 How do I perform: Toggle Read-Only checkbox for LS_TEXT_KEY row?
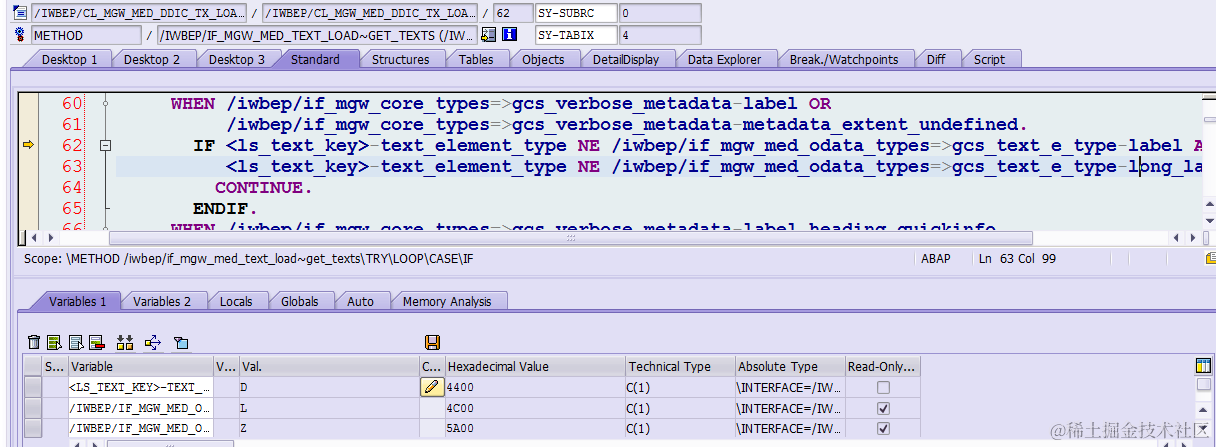[883, 387]
